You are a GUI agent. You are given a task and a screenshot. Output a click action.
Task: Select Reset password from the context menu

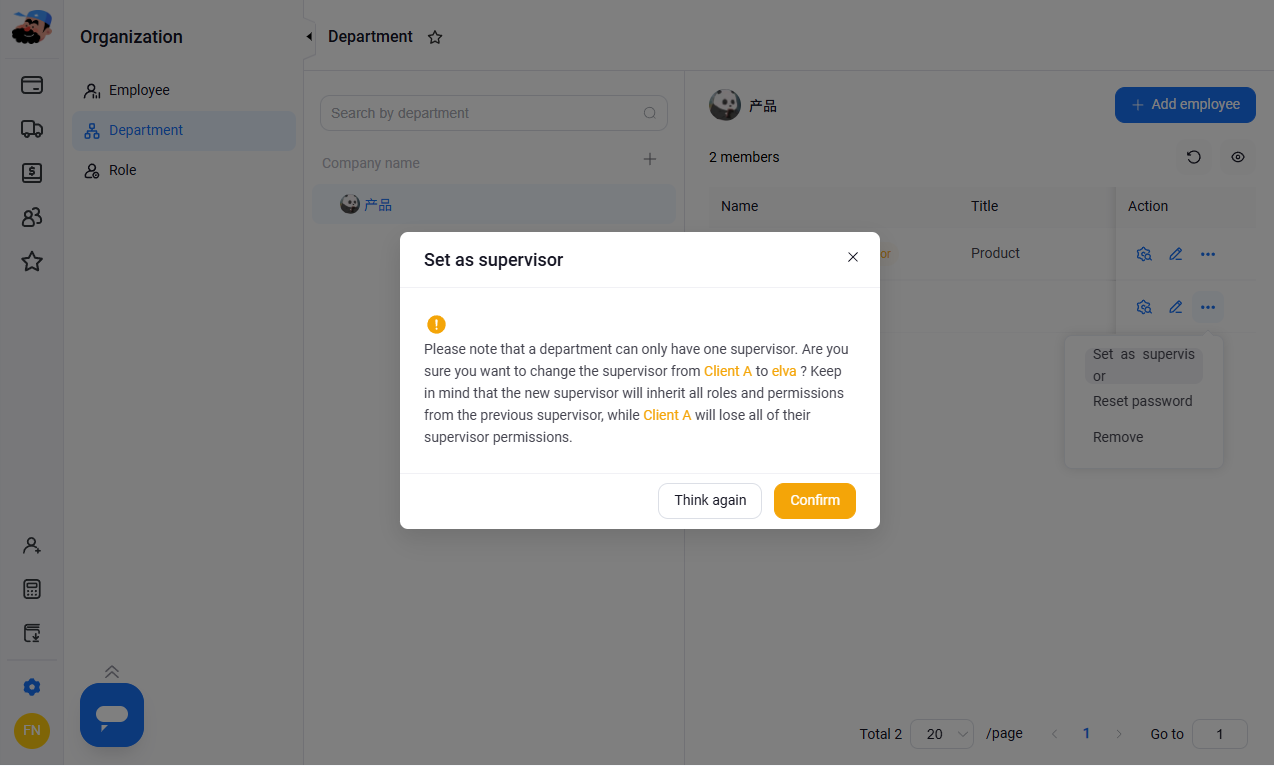point(1143,401)
